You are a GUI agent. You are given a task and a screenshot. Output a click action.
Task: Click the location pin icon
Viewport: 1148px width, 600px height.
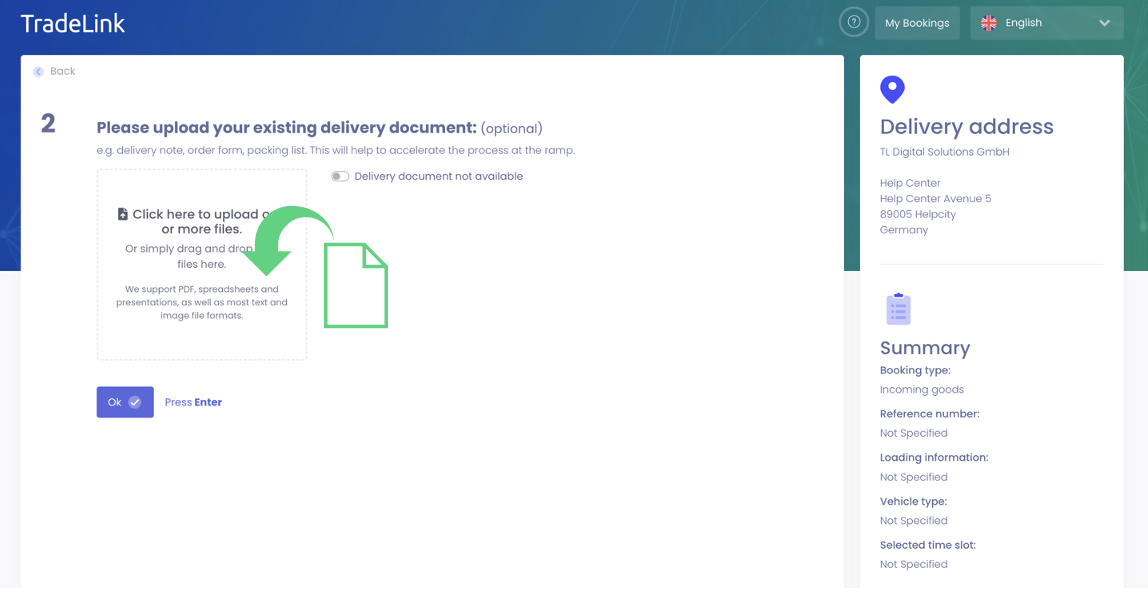point(892,90)
